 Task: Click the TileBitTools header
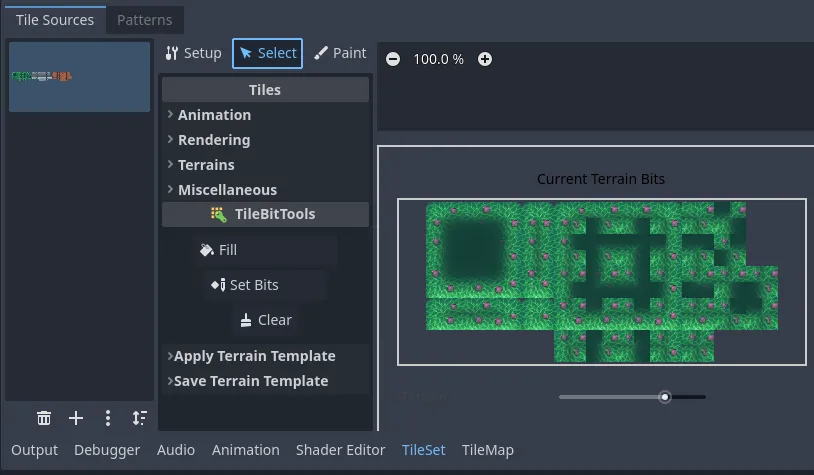click(x=265, y=214)
